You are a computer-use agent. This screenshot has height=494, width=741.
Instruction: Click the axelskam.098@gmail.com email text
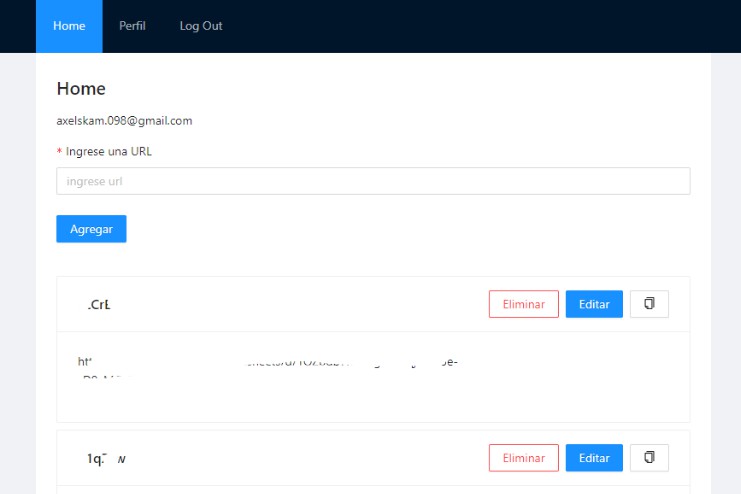point(124,121)
